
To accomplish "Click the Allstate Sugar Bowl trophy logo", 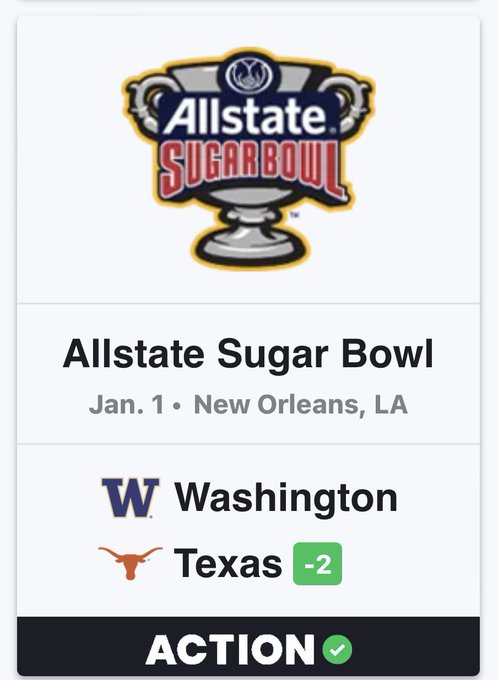I will pos(249,158).
